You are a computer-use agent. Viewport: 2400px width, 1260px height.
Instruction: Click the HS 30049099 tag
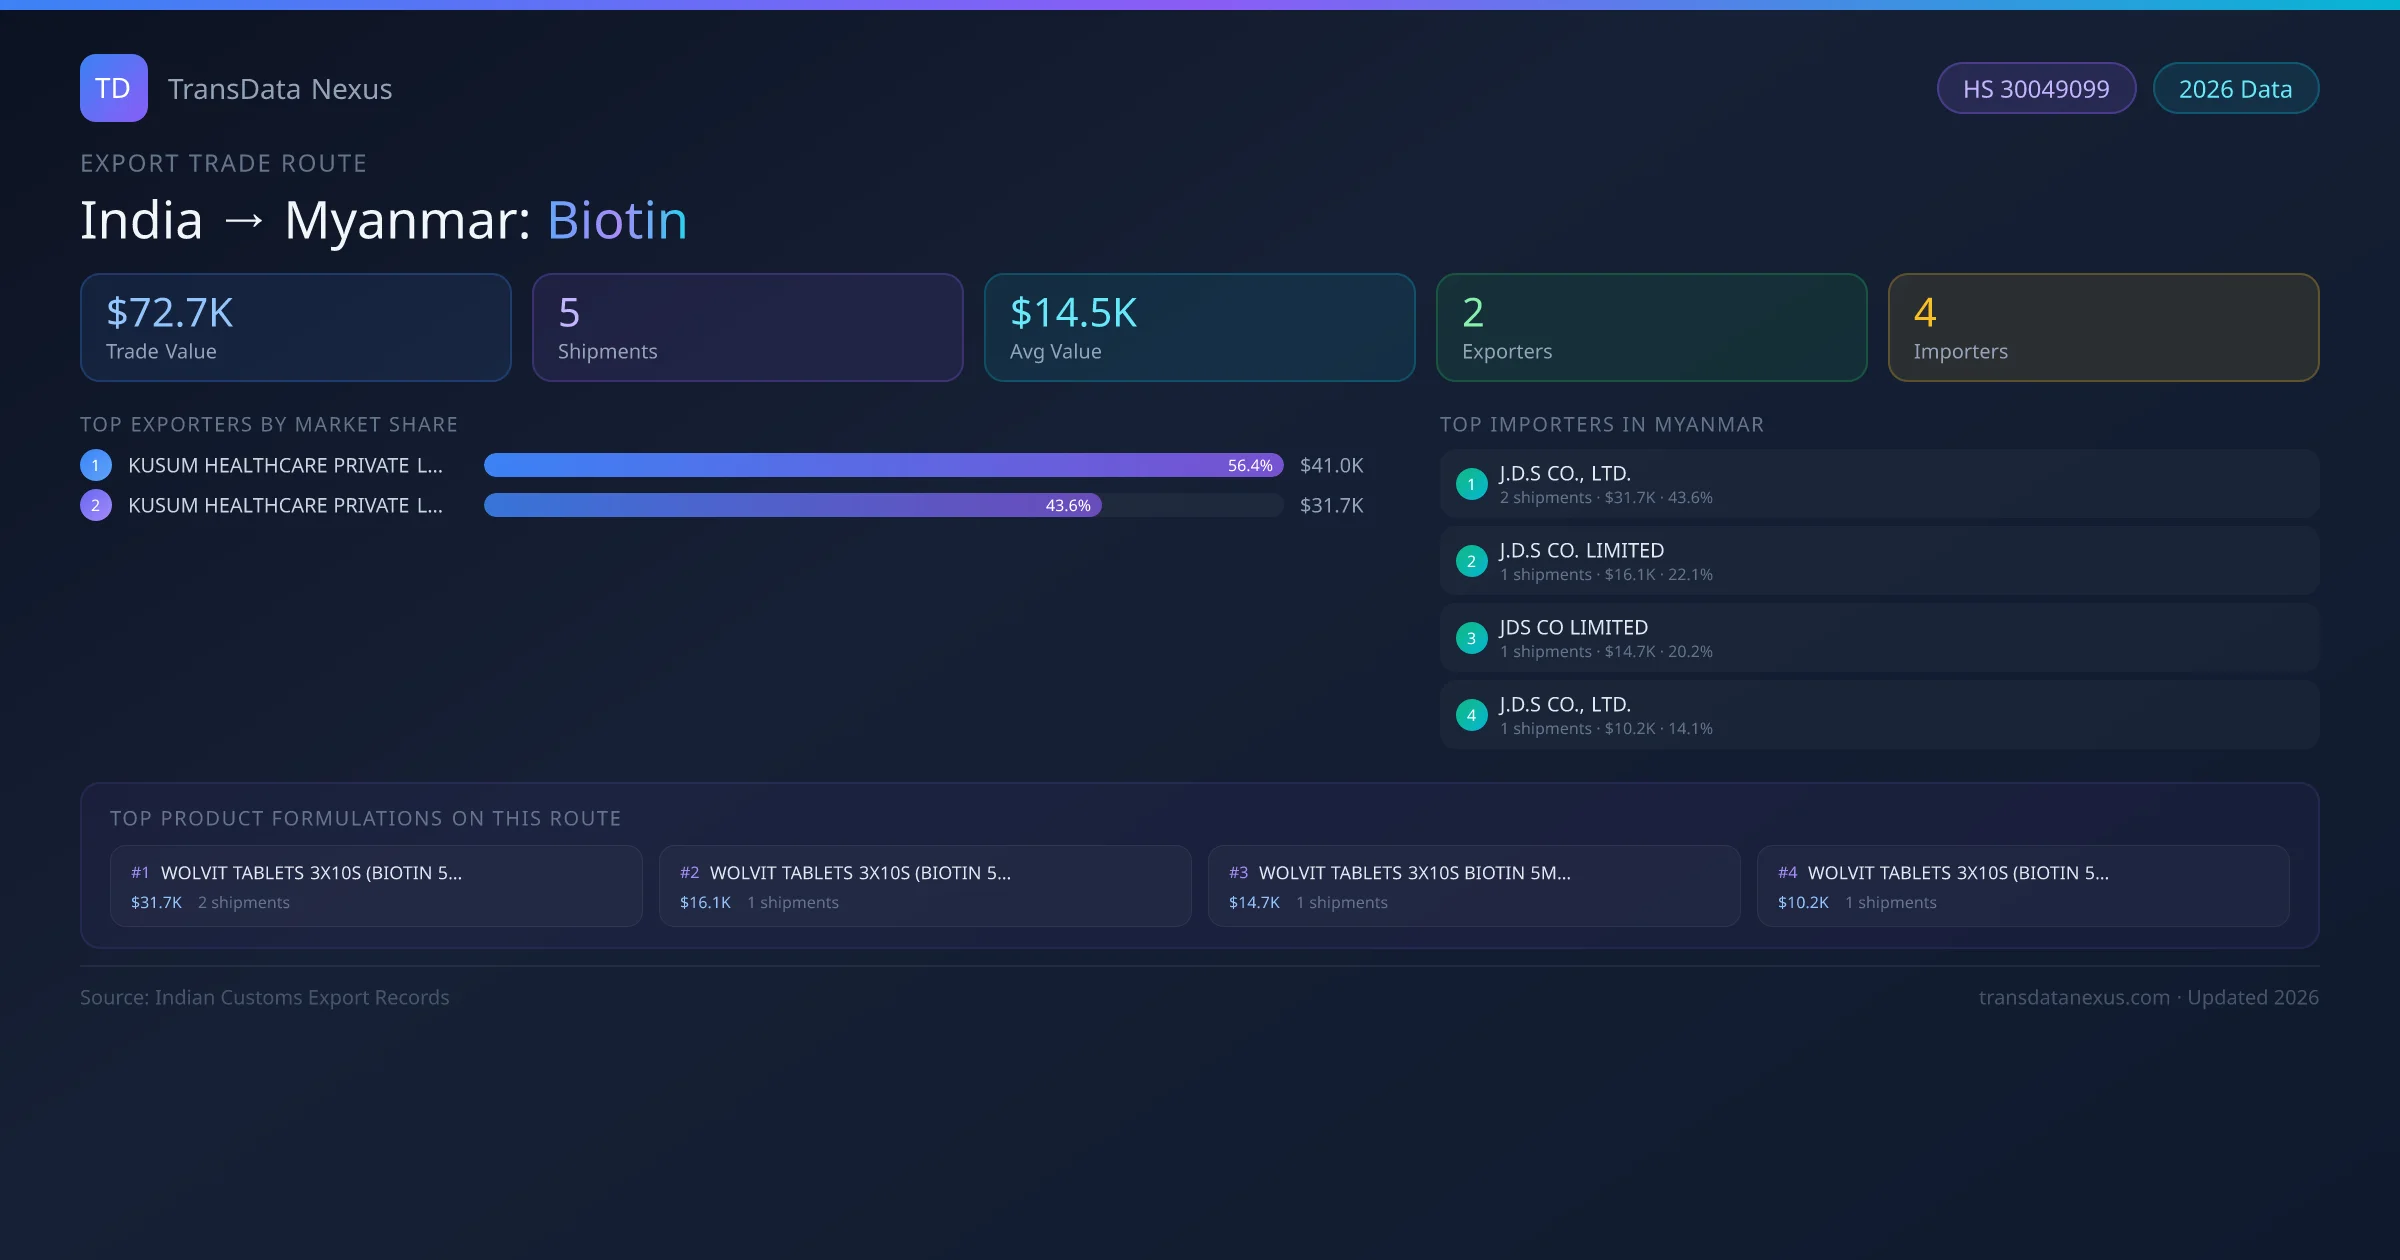point(2036,89)
